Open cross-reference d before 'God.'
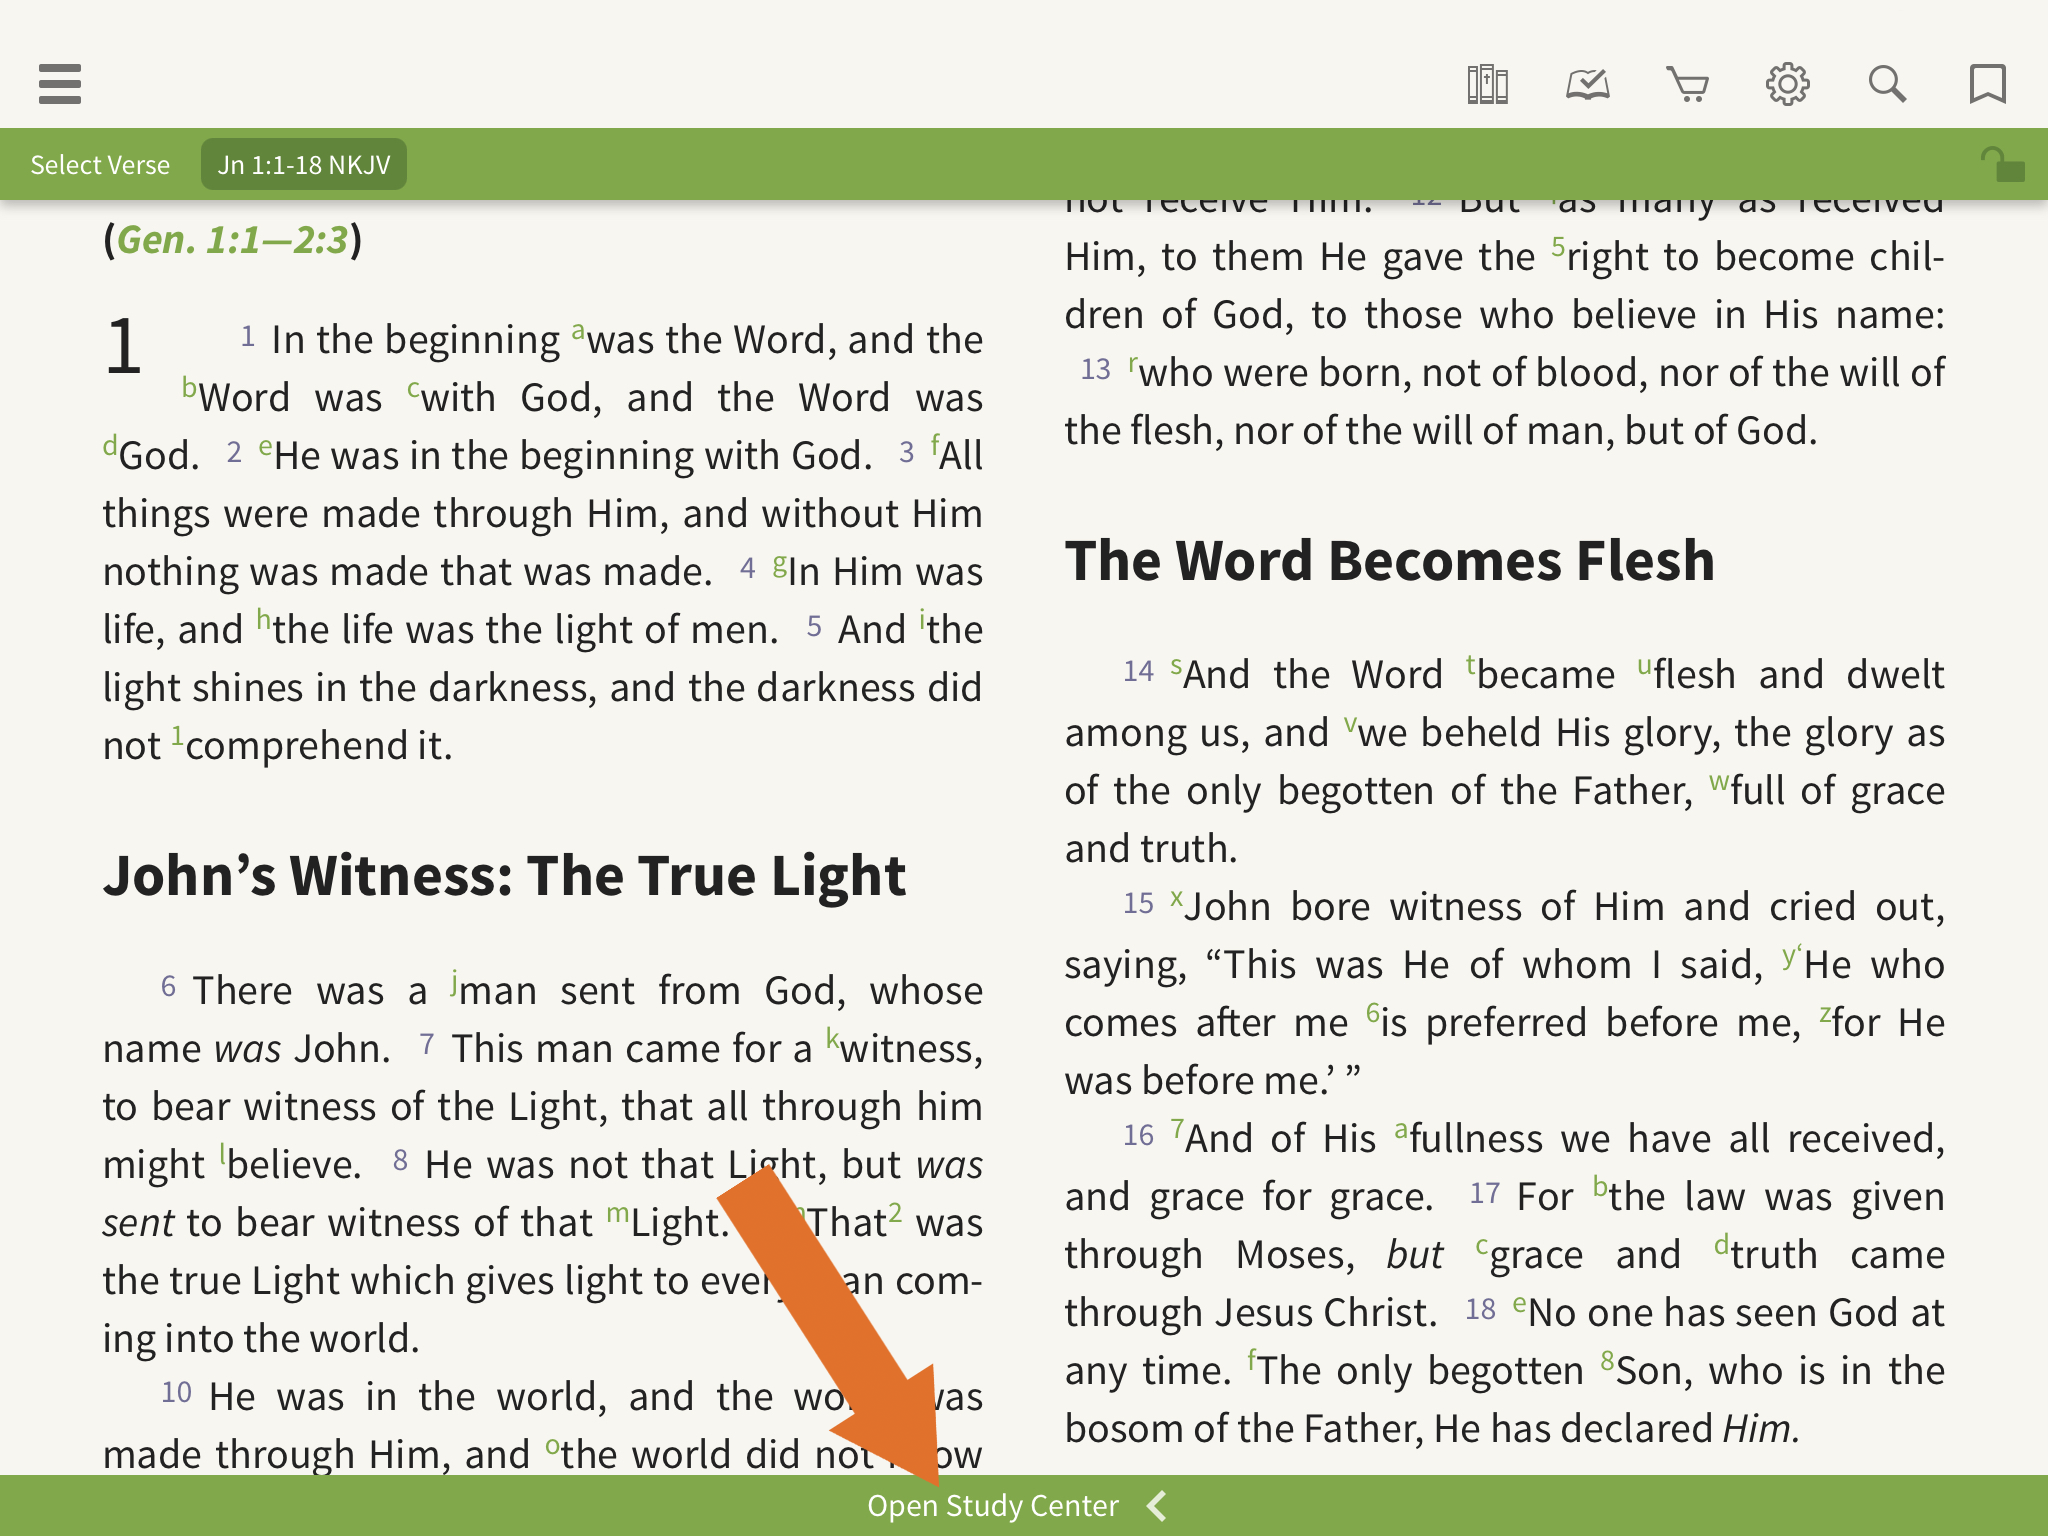Image resolution: width=2048 pixels, height=1536 pixels. 110,445
